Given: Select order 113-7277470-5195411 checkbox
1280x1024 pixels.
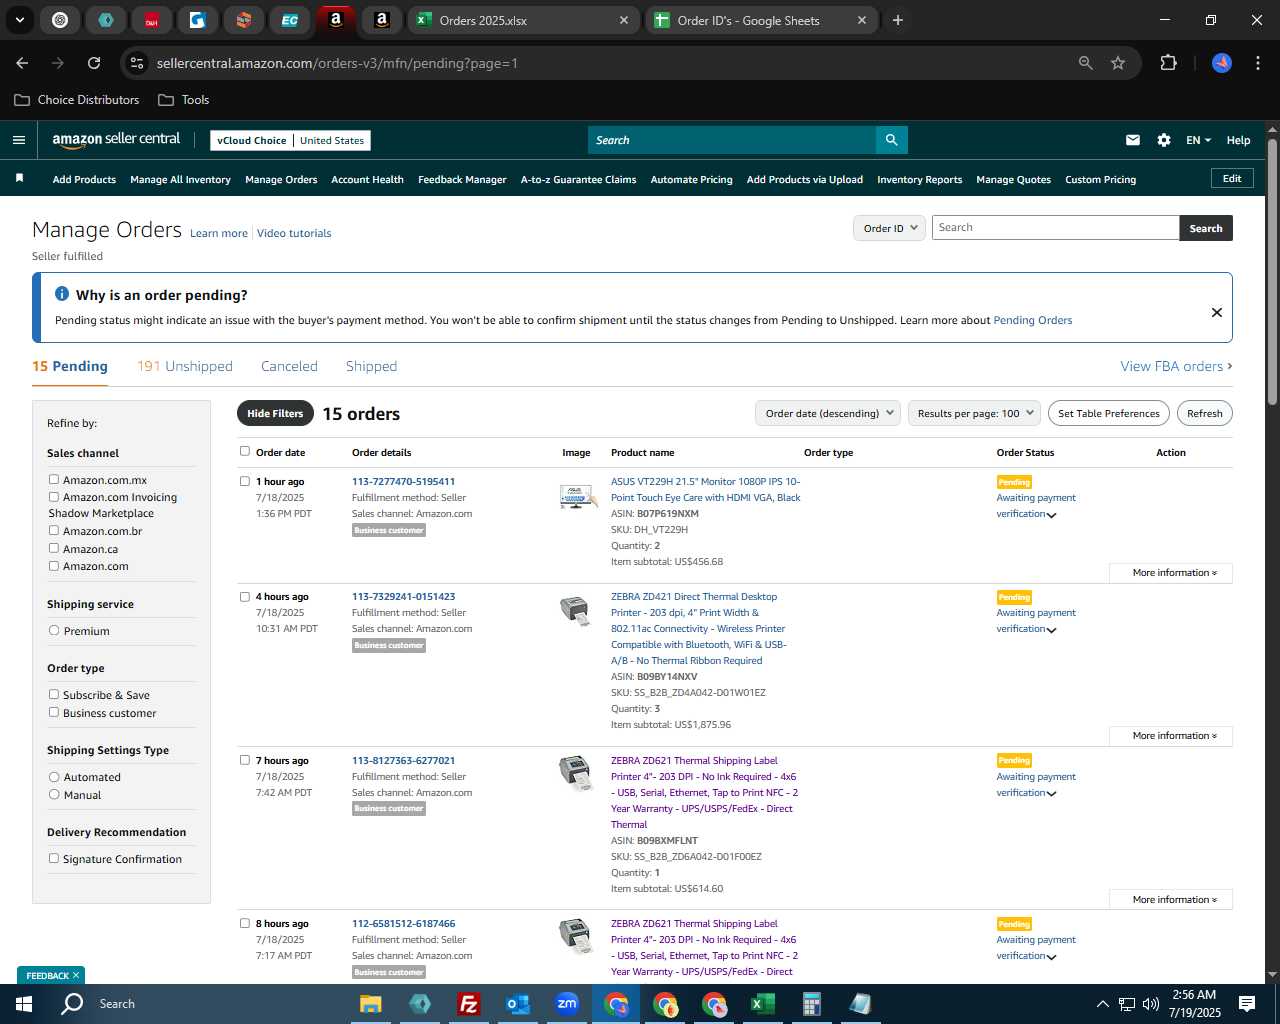Looking at the screenshot, I should click(x=245, y=481).
